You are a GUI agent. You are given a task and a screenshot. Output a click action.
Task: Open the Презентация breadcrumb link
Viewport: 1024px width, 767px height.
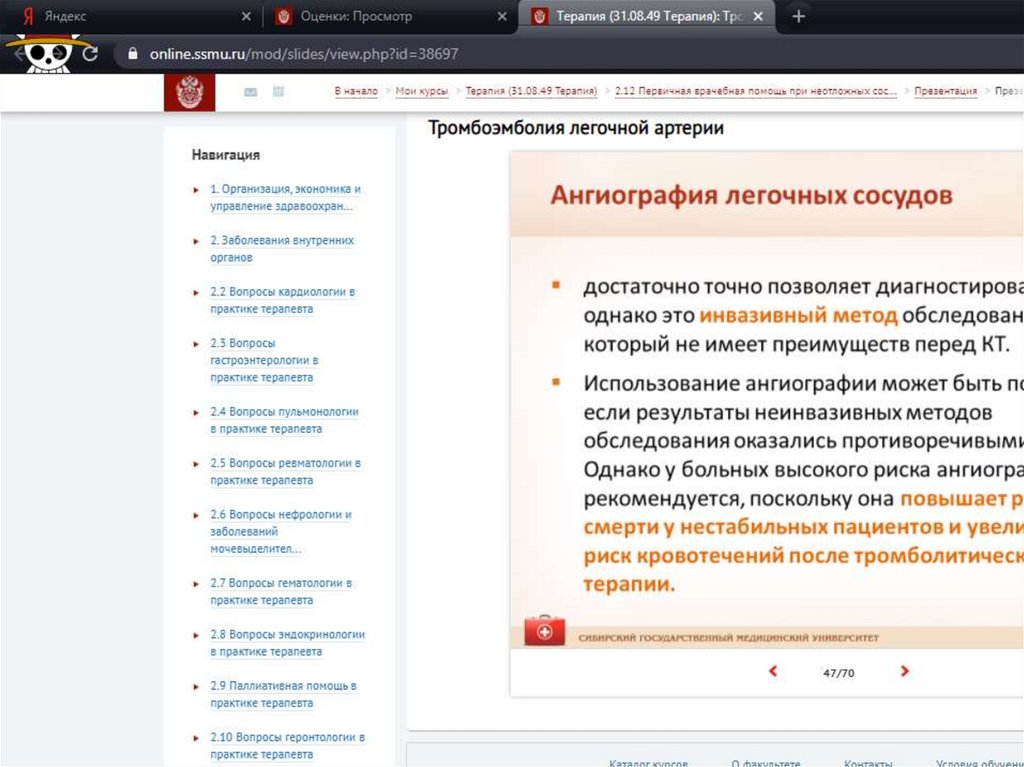tap(946, 91)
